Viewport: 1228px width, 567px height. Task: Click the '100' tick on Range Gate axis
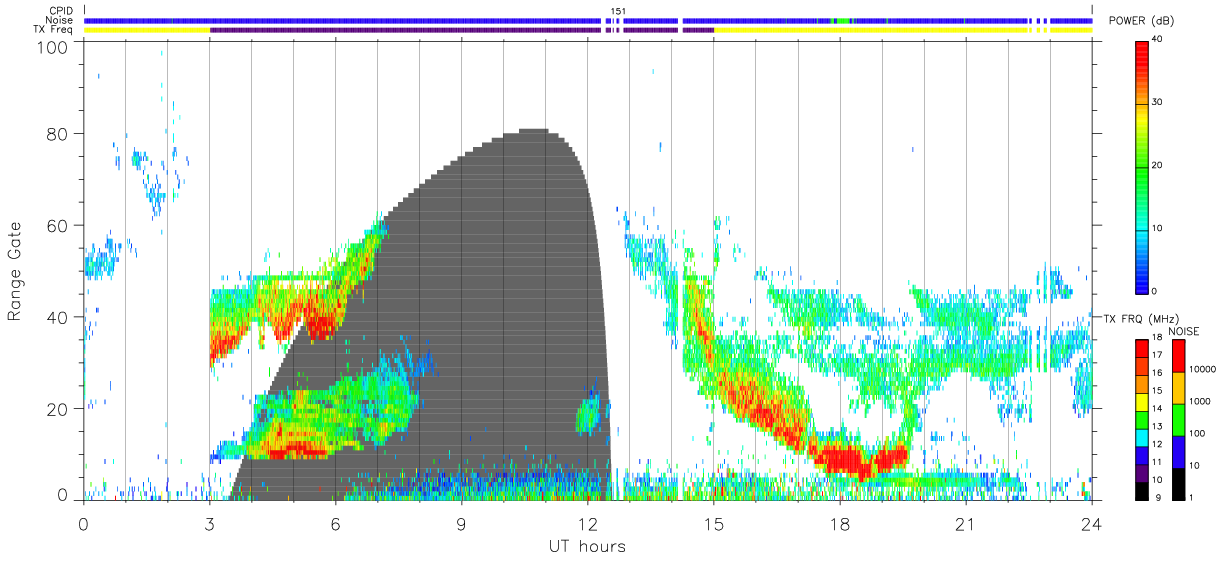54,47
